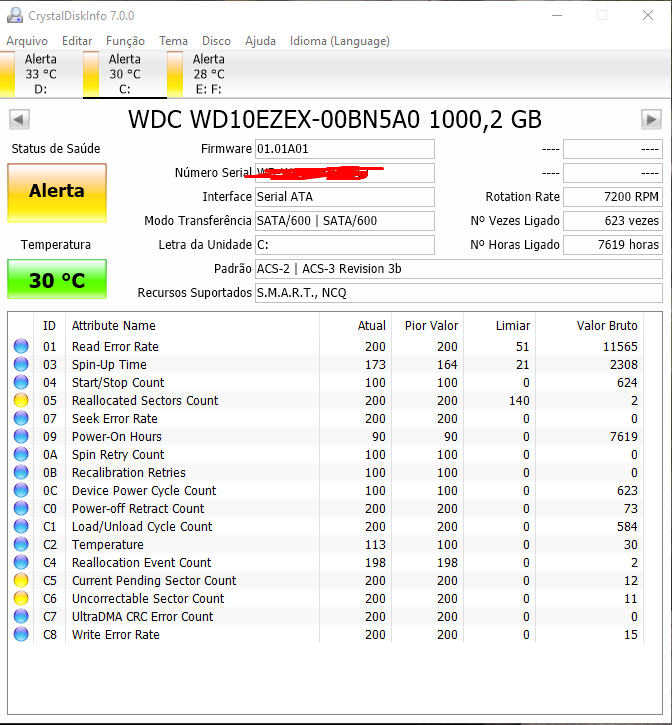
Task: Click the yellow Alerta health status button
Action: tap(57, 193)
